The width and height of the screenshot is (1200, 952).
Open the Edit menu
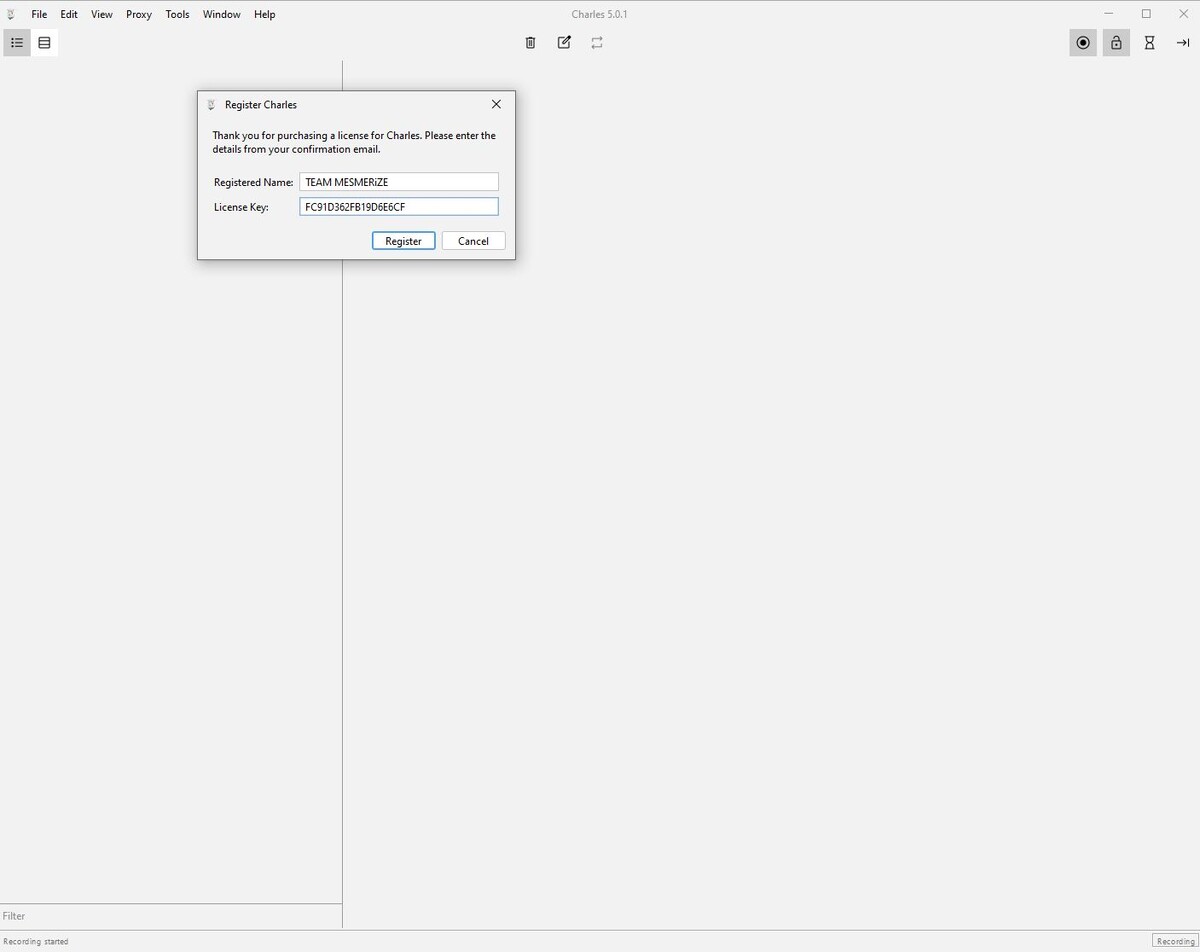pyautogui.click(x=69, y=14)
